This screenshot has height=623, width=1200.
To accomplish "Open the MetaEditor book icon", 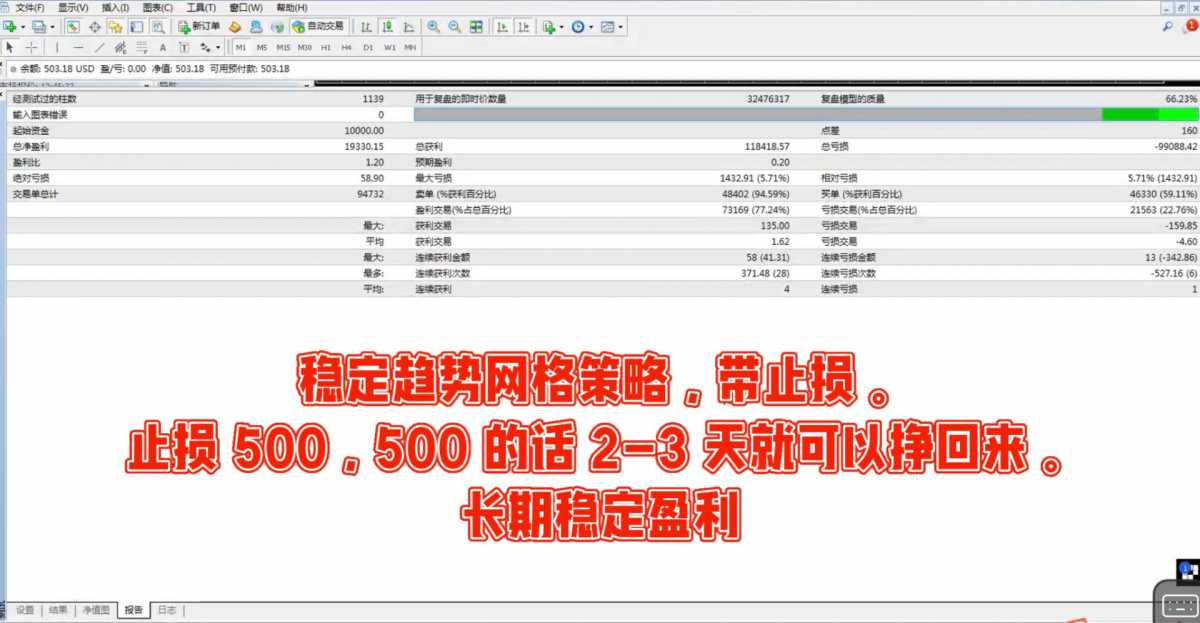I will [235, 27].
